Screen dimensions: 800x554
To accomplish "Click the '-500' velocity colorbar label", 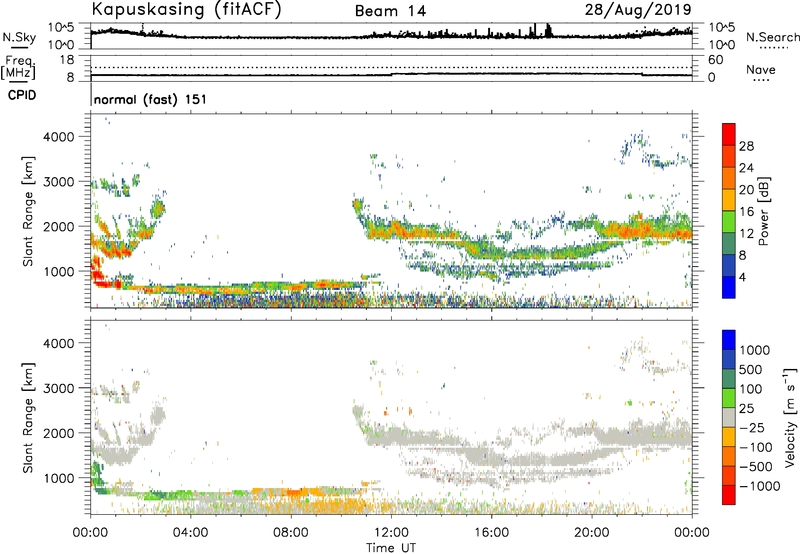I will 756,467.
